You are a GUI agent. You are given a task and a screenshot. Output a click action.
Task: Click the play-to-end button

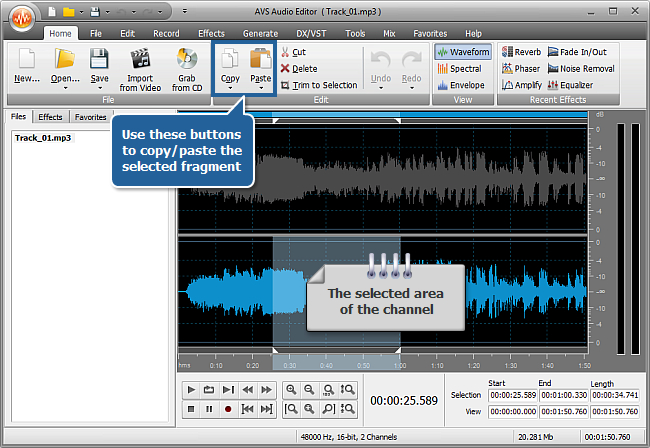pos(228,390)
